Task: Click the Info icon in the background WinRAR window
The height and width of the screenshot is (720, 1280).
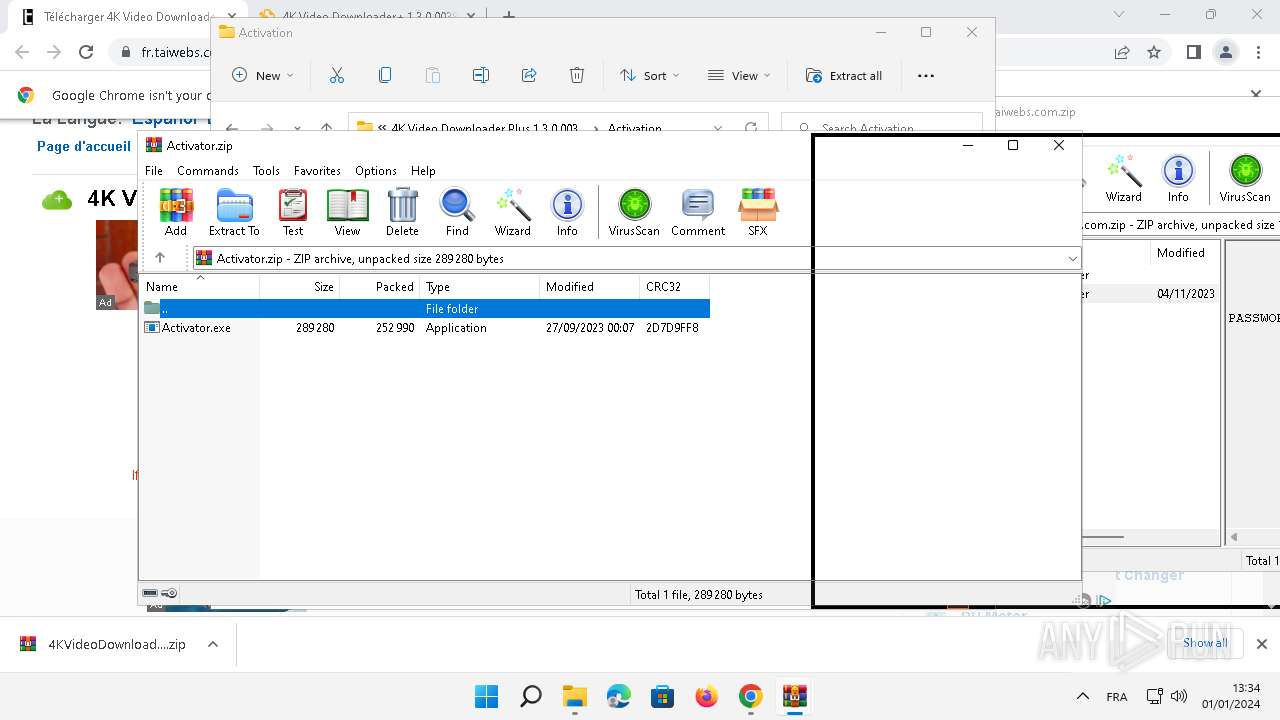Action: coord(1178,178)
